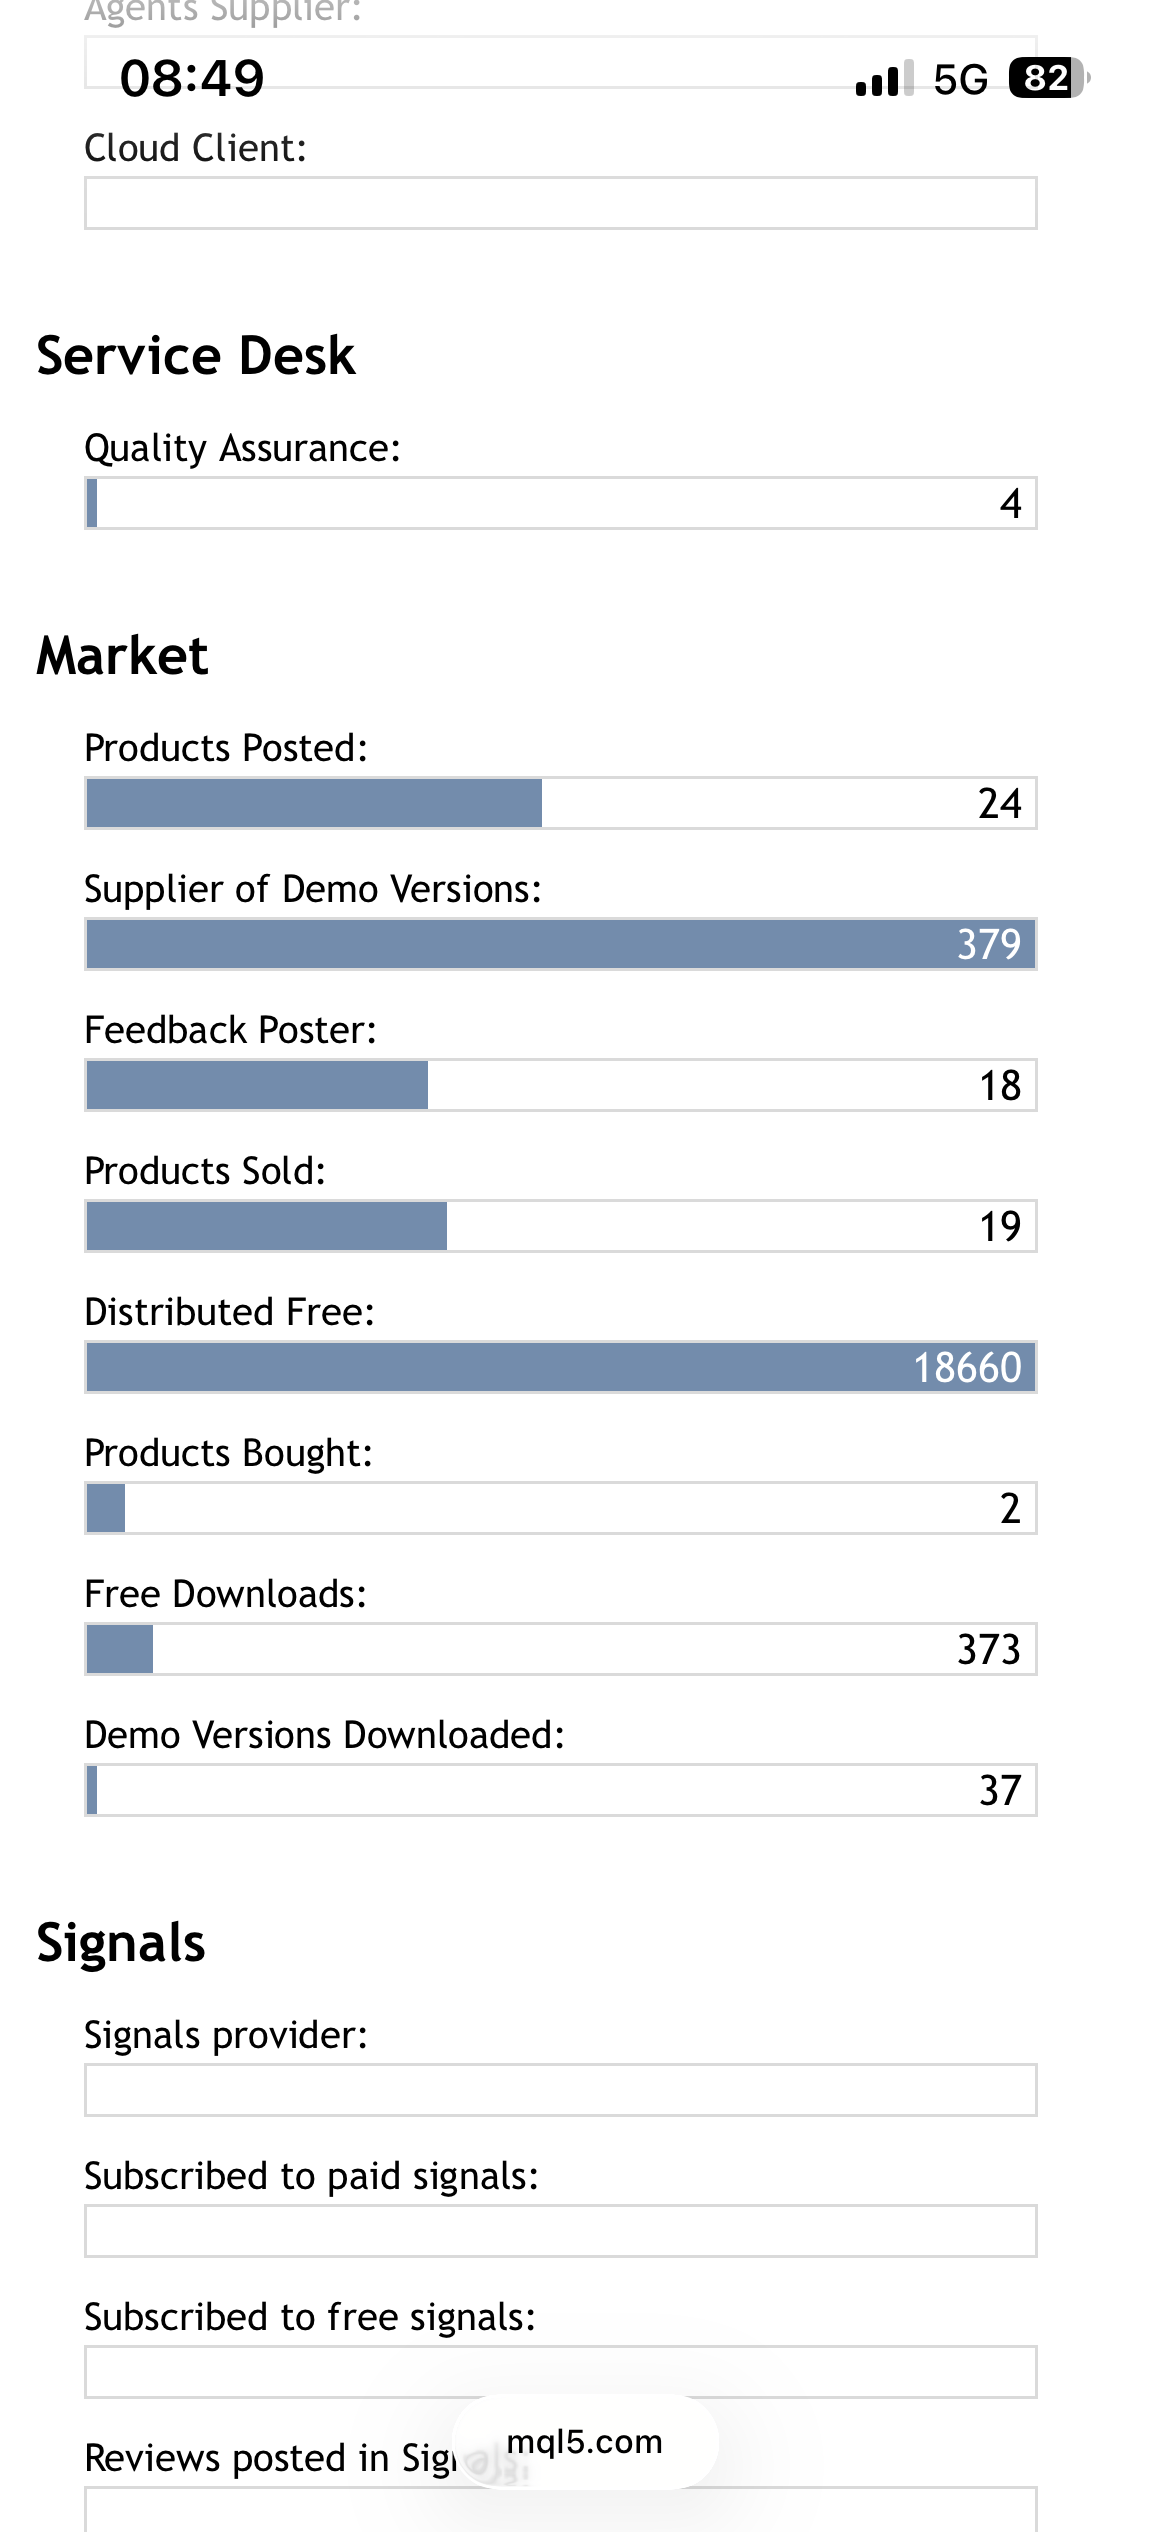Click the Demo Versions Downloaded bar
The height and width of the screenshot is (2532, 1170).
coord(560,1790)
